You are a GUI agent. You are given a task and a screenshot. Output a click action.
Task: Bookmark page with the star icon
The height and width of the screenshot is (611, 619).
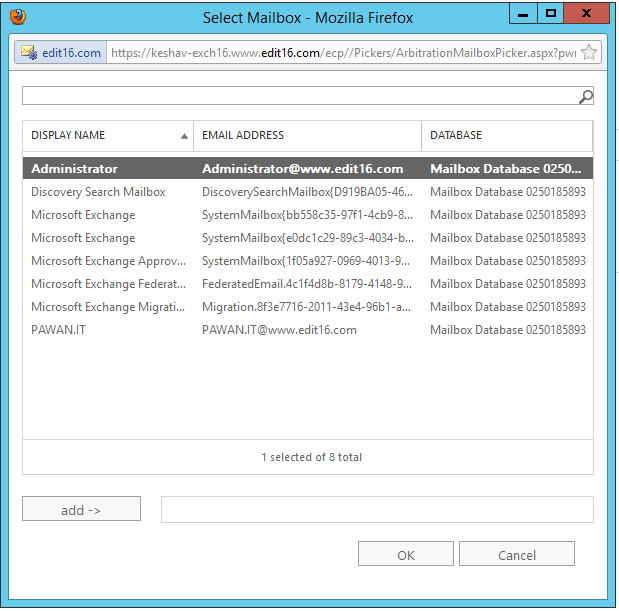[589, 52]
